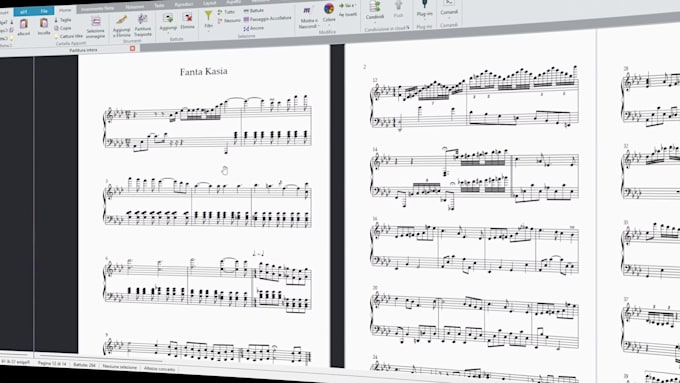Image resolution: width=680 pixels, height=383 pixels.
Task: Click the Elimina battute icon
Action: tap(187, 17)
